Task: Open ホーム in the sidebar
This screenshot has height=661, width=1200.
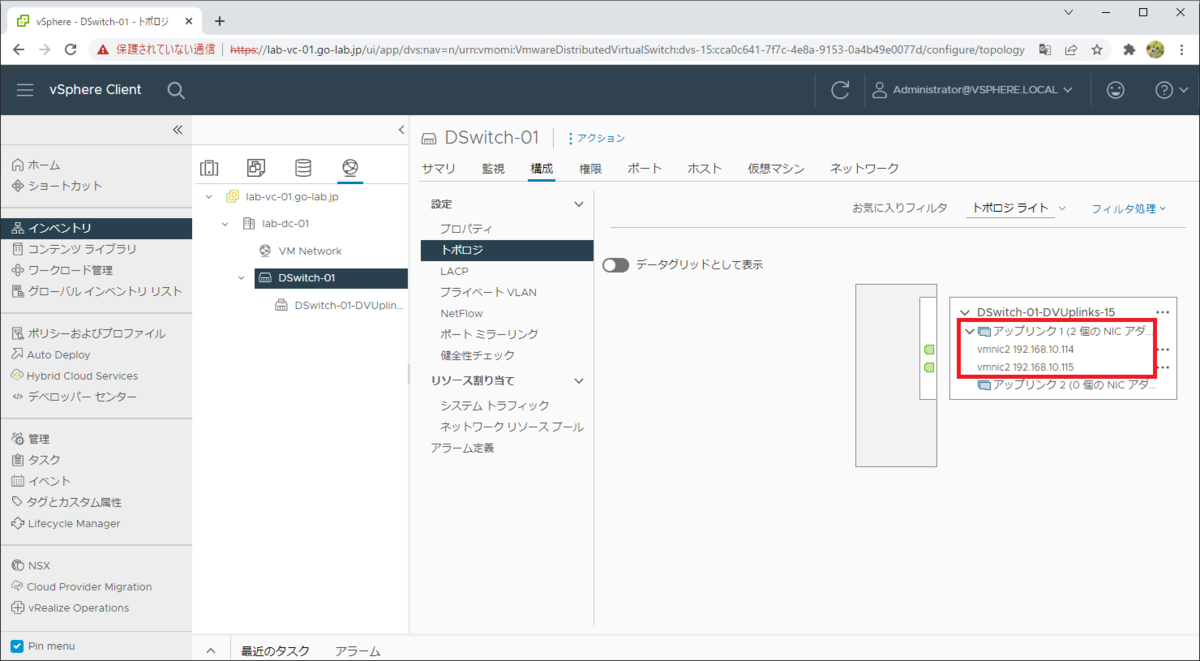Action: [x=36, y=165]
